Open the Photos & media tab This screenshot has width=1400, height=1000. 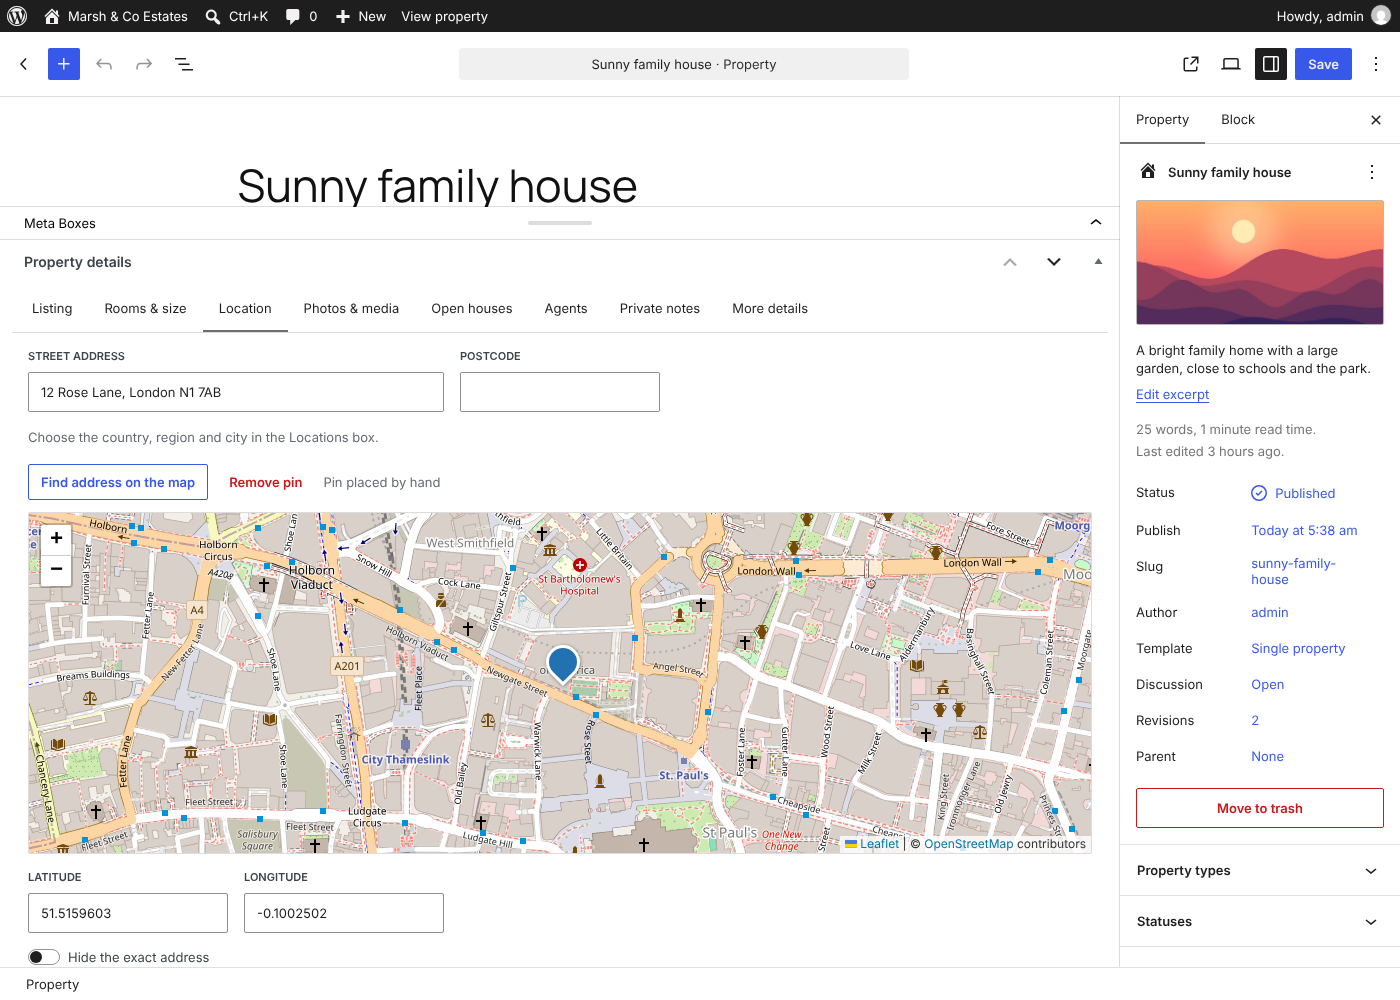[351, 309]
